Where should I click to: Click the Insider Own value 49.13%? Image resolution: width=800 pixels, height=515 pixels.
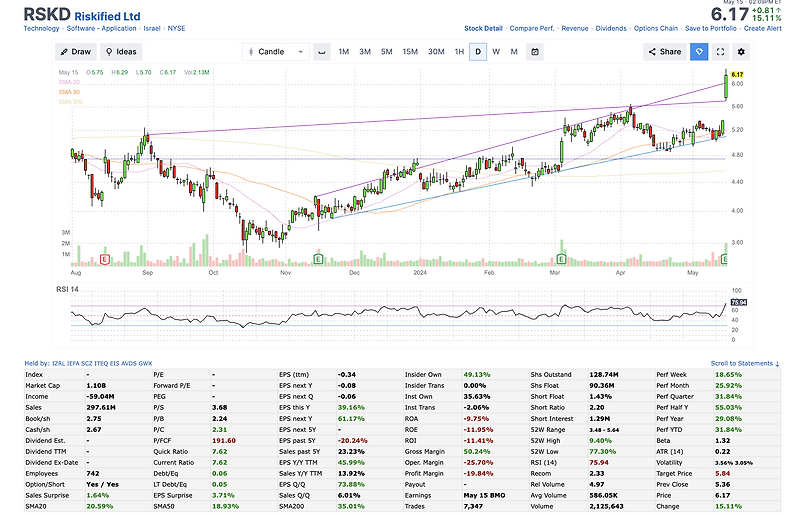477,375
